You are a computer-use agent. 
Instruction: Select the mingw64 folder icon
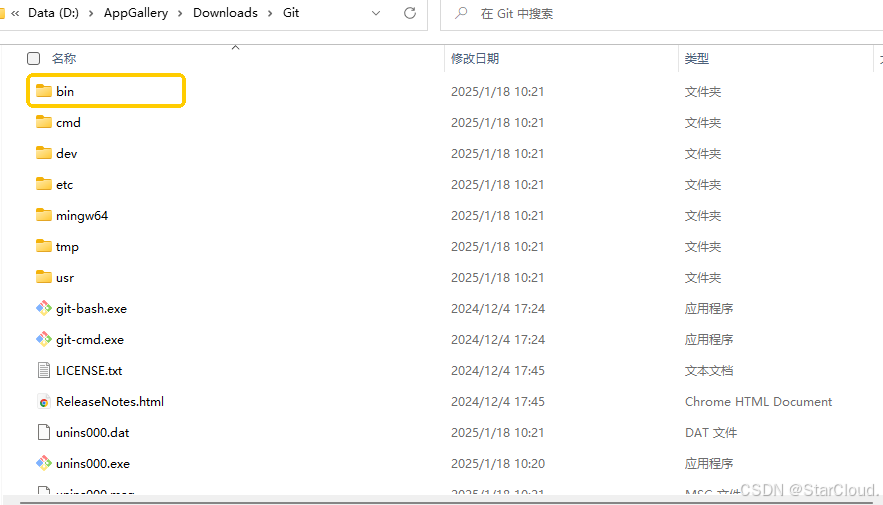pyautogui.click(x=43, y=214)
